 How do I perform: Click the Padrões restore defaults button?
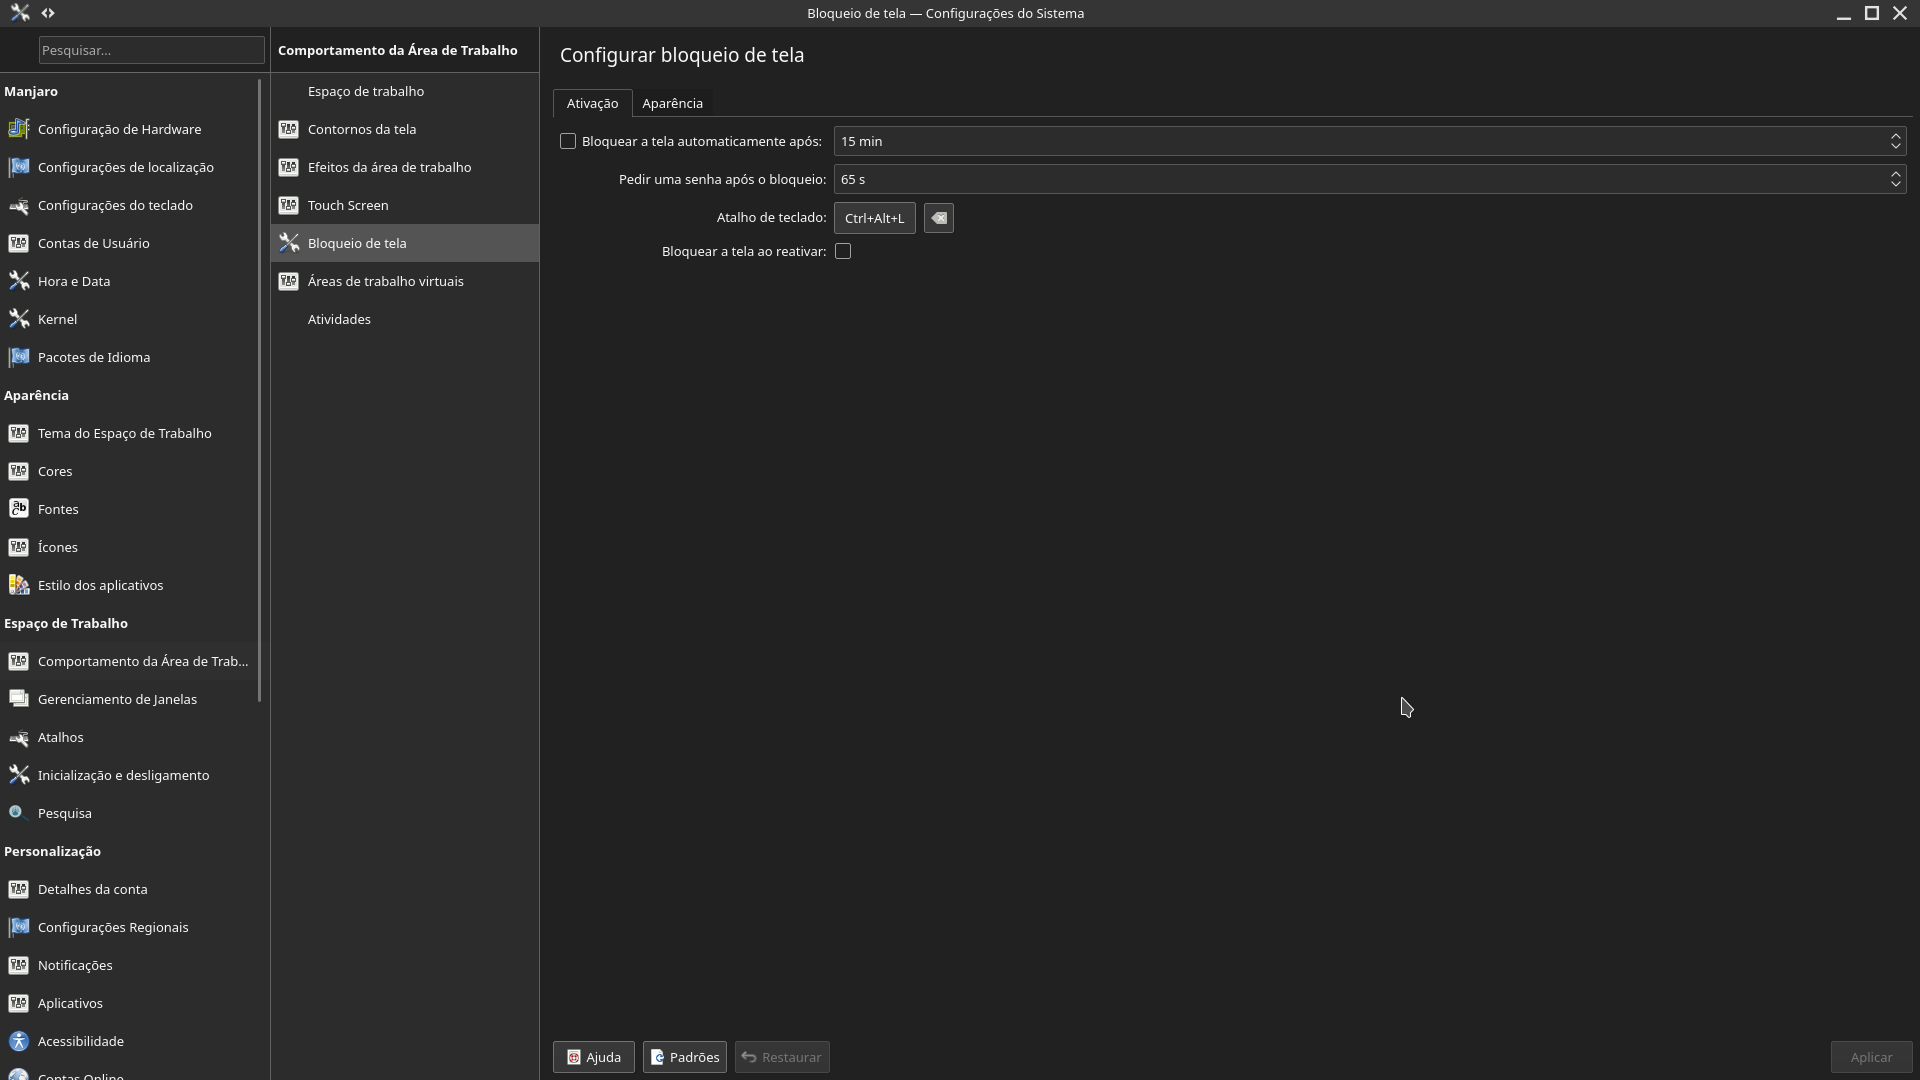click(x=683, y=1056)
